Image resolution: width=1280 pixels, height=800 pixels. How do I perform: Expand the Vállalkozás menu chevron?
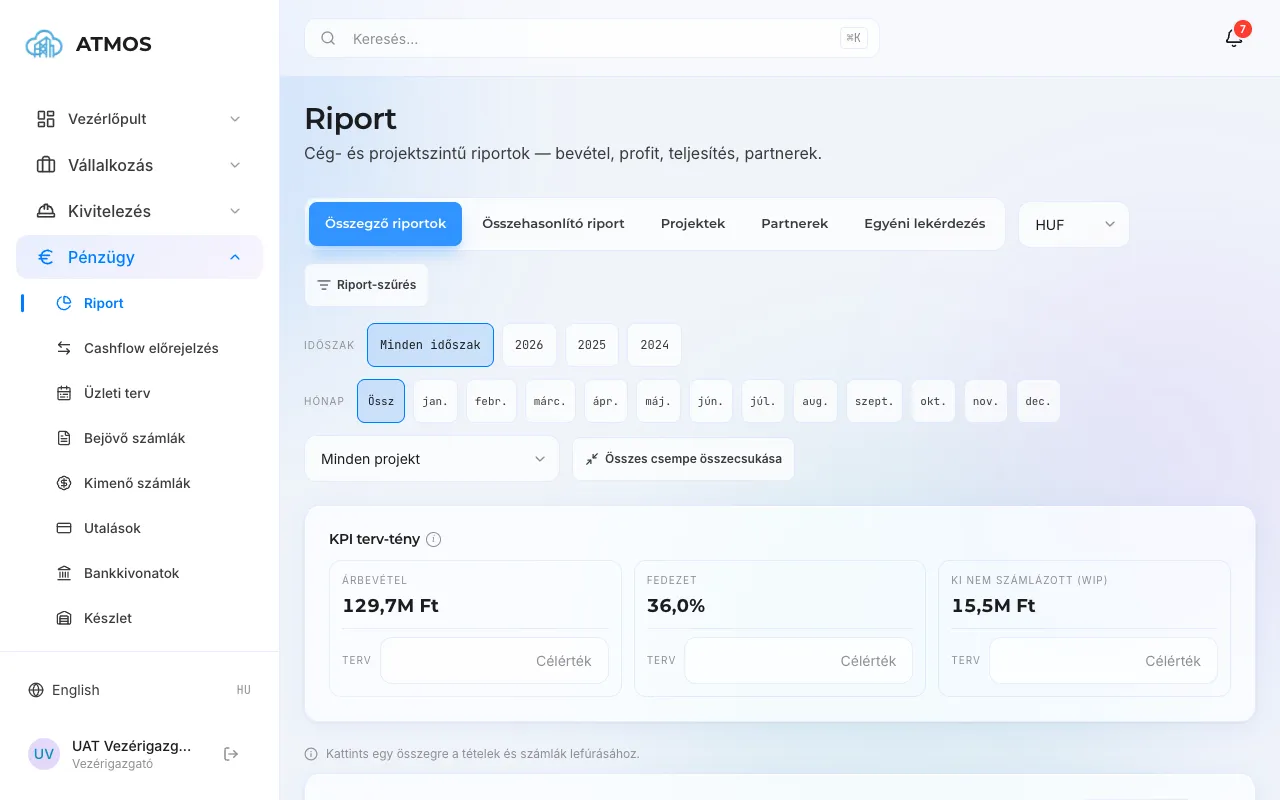(235, 165)
